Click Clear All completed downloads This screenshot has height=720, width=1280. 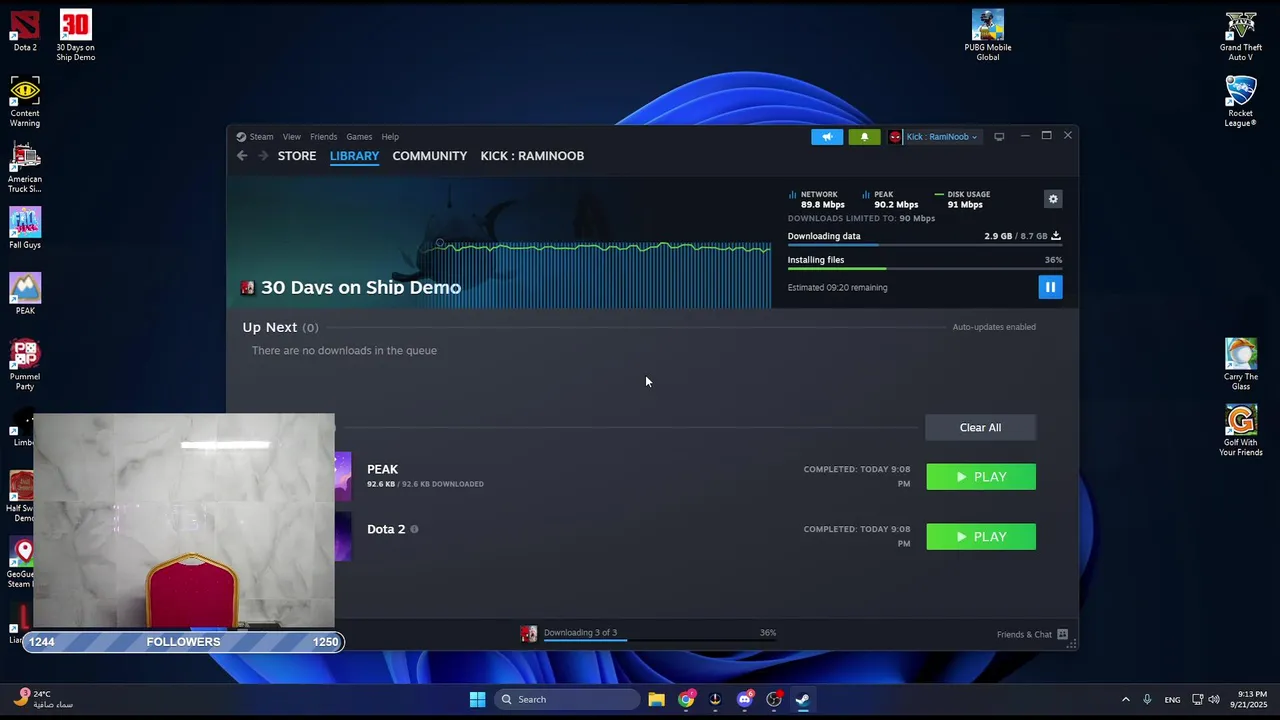point(980,428)
